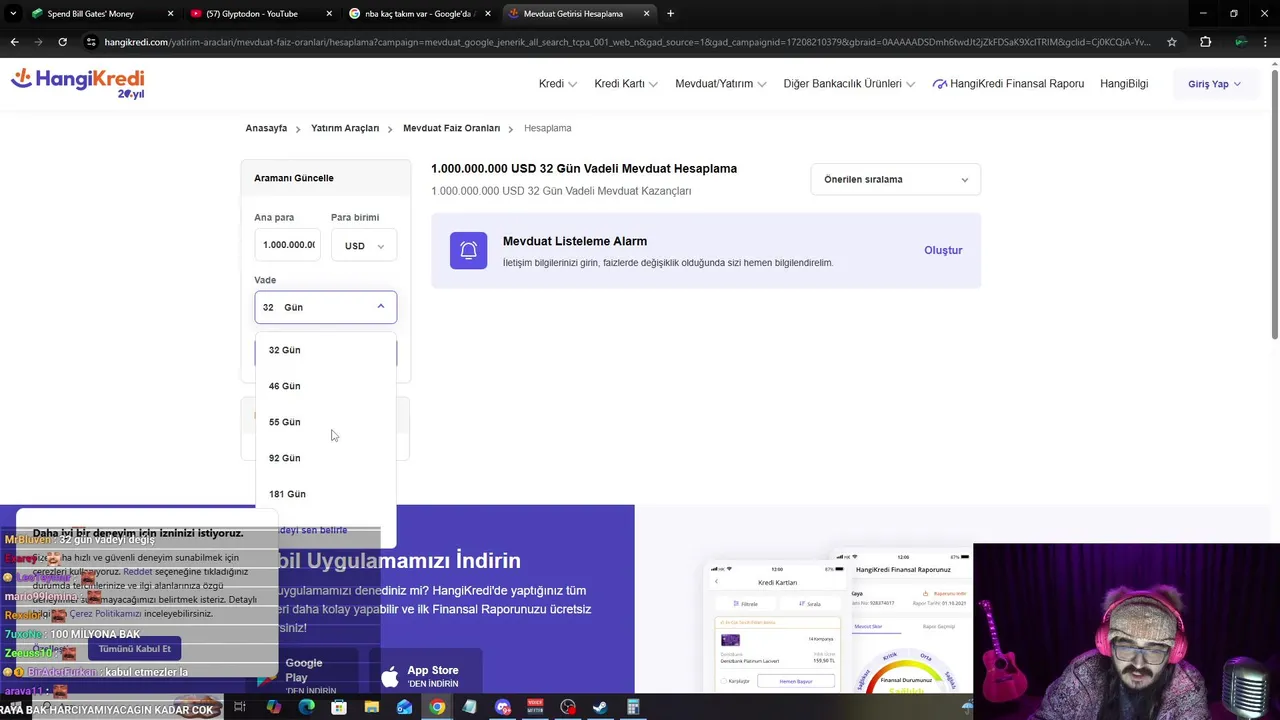Click the Apple logo on App Store badge
The height and width of the screenshot is (720, 1280).
[x=389, y=677]
